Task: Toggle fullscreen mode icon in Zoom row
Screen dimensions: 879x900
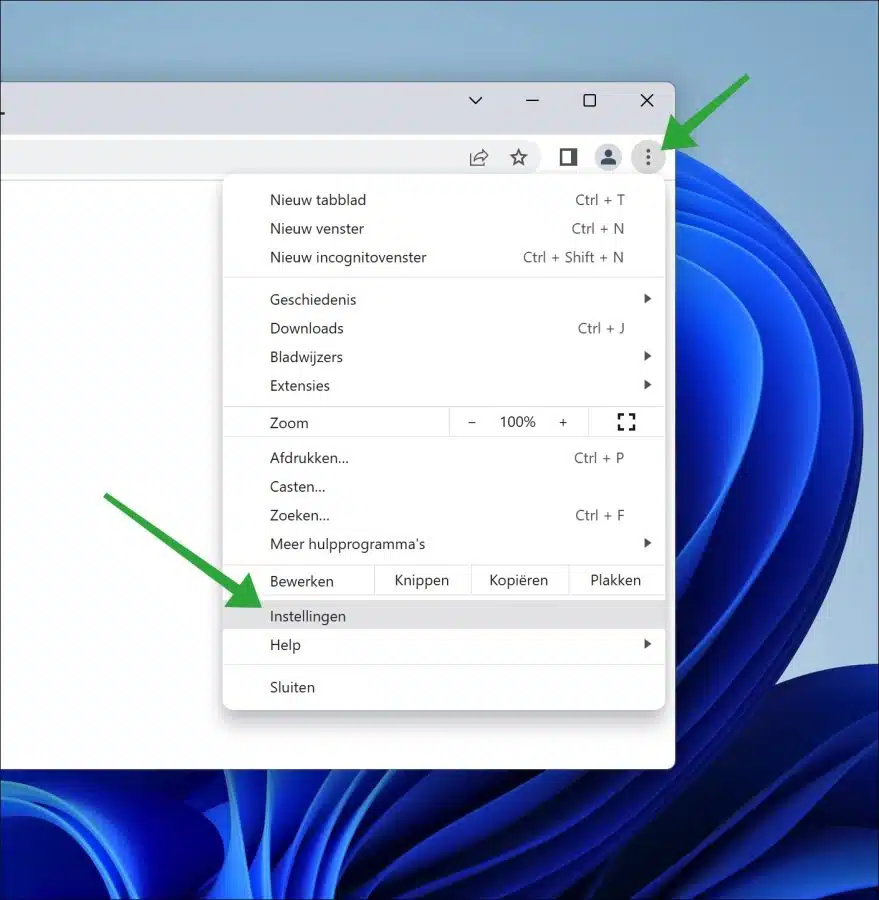Action: point(626,422)
